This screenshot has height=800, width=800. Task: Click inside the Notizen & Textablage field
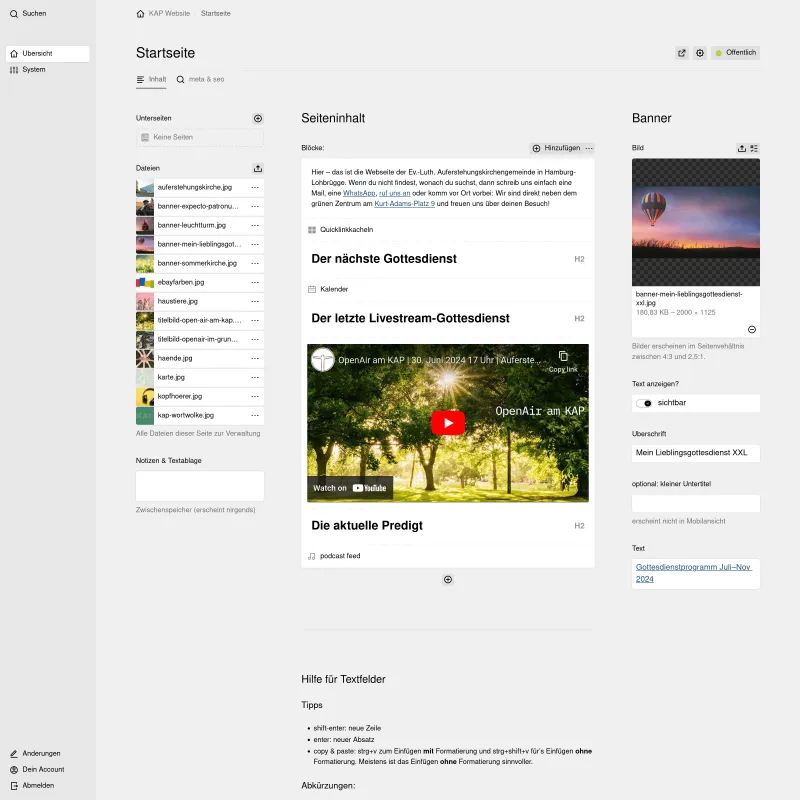click(x=198, y=485)
